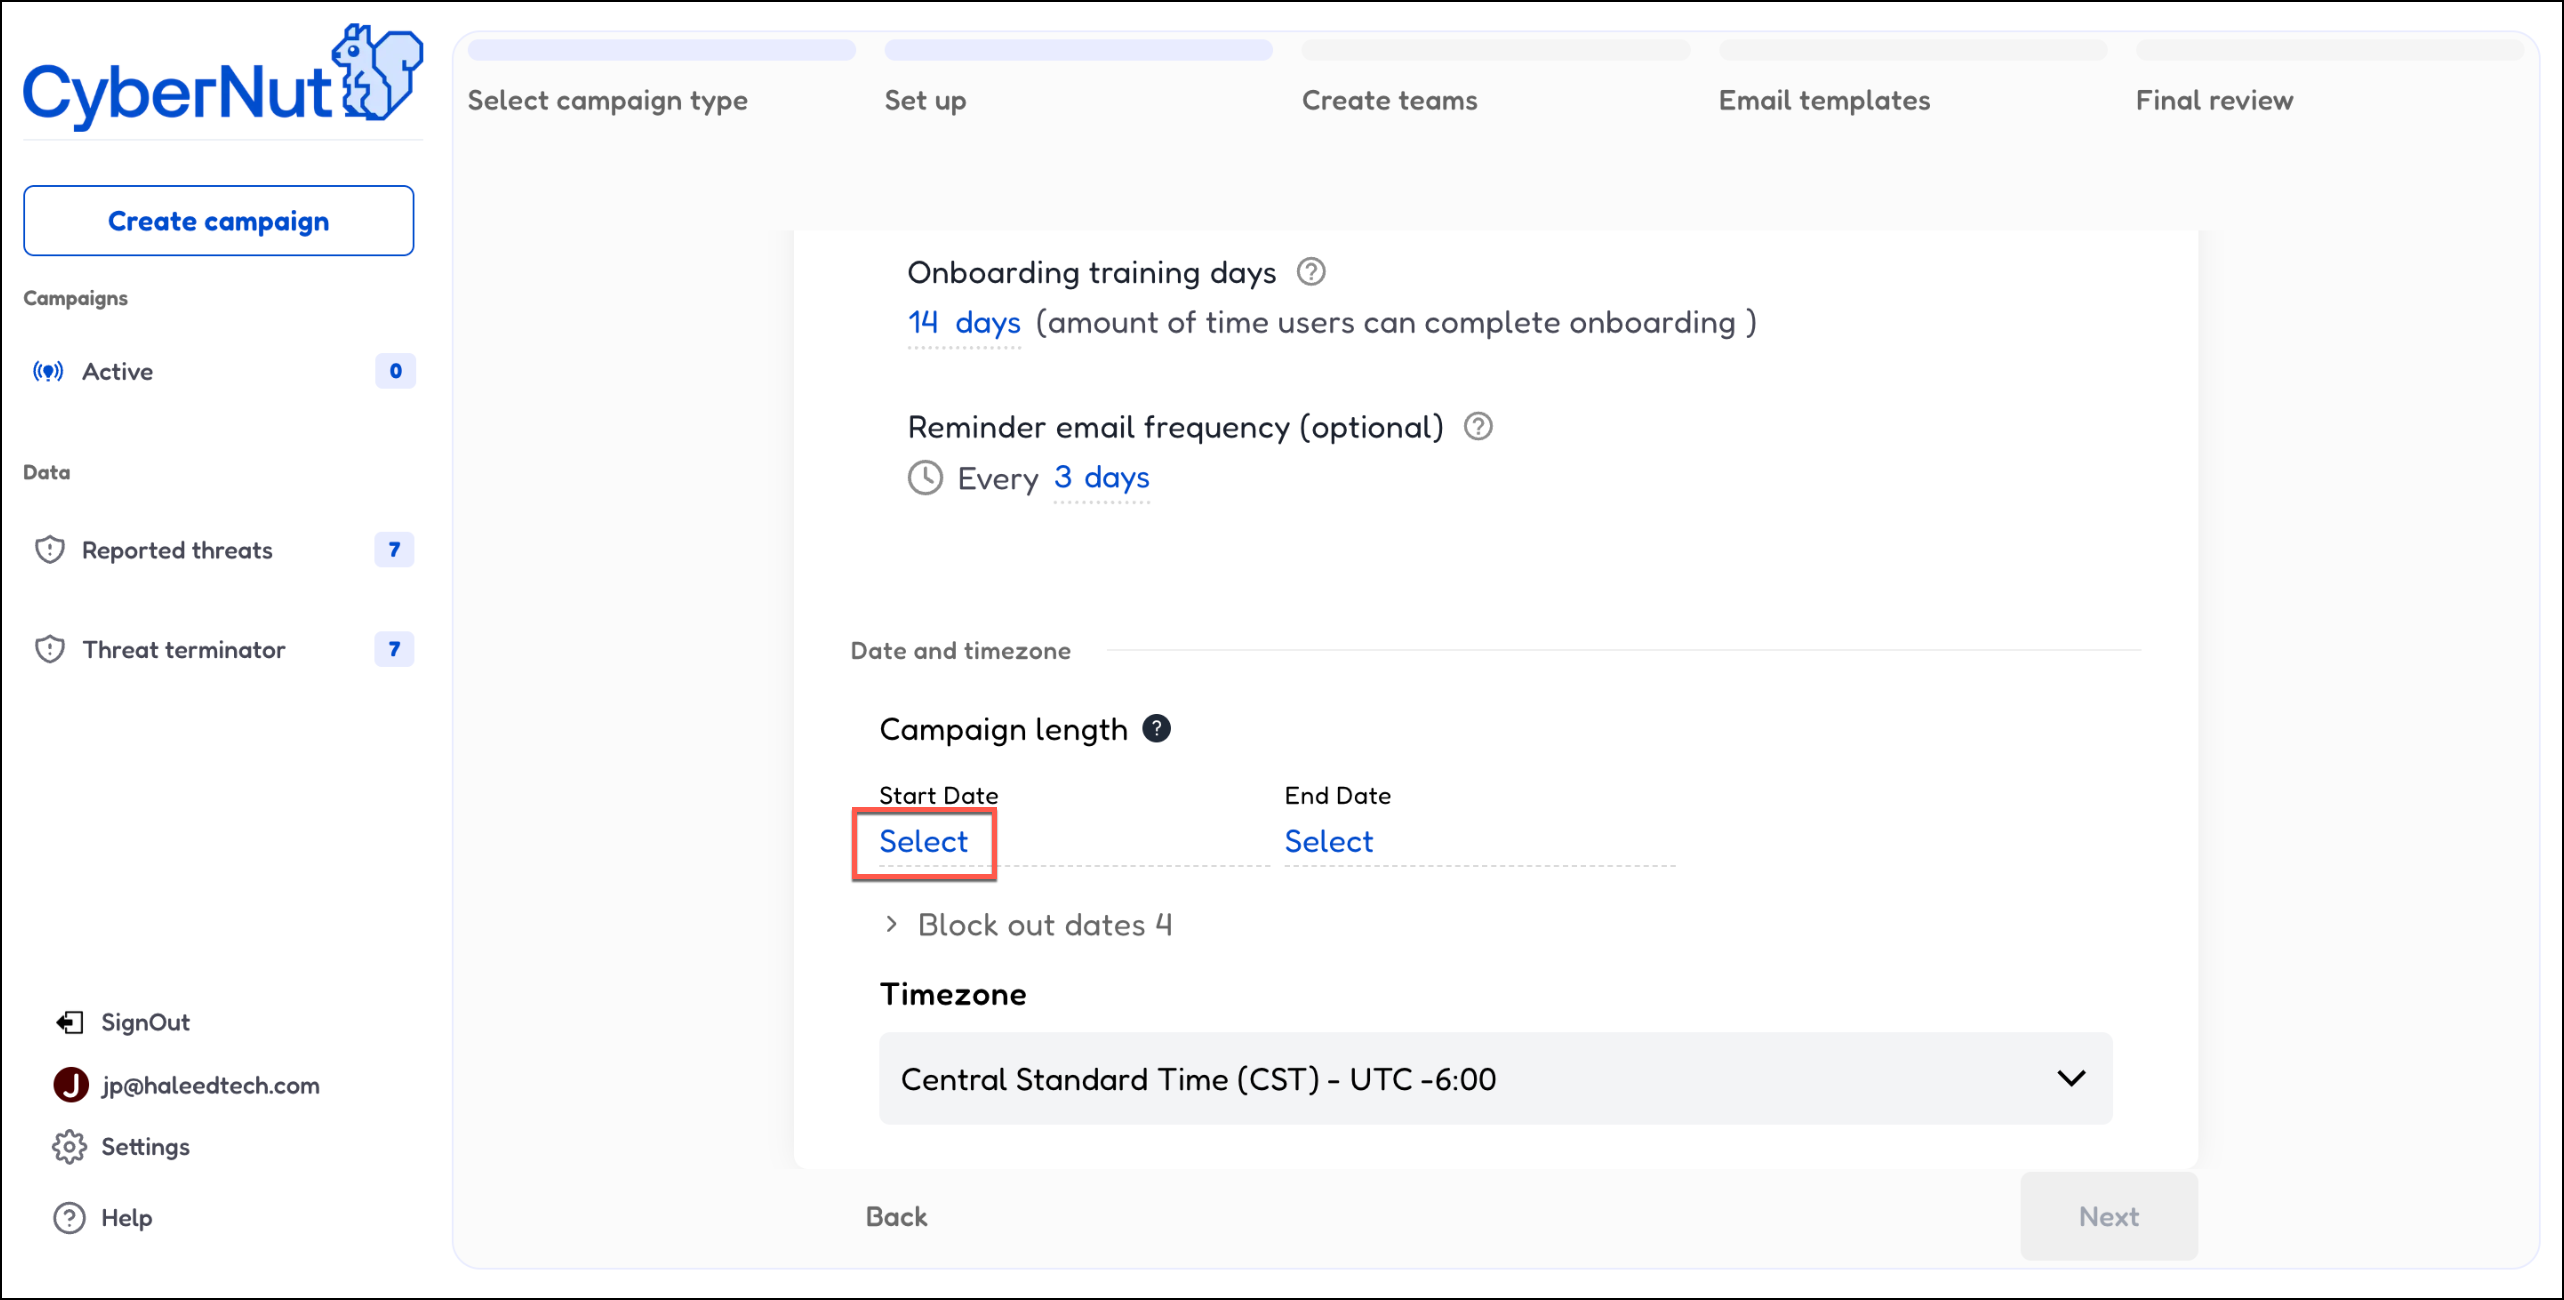The image size is (2564, 1300).
Task: Click the Threat terminator shield icon
Action: coord(50,650)
